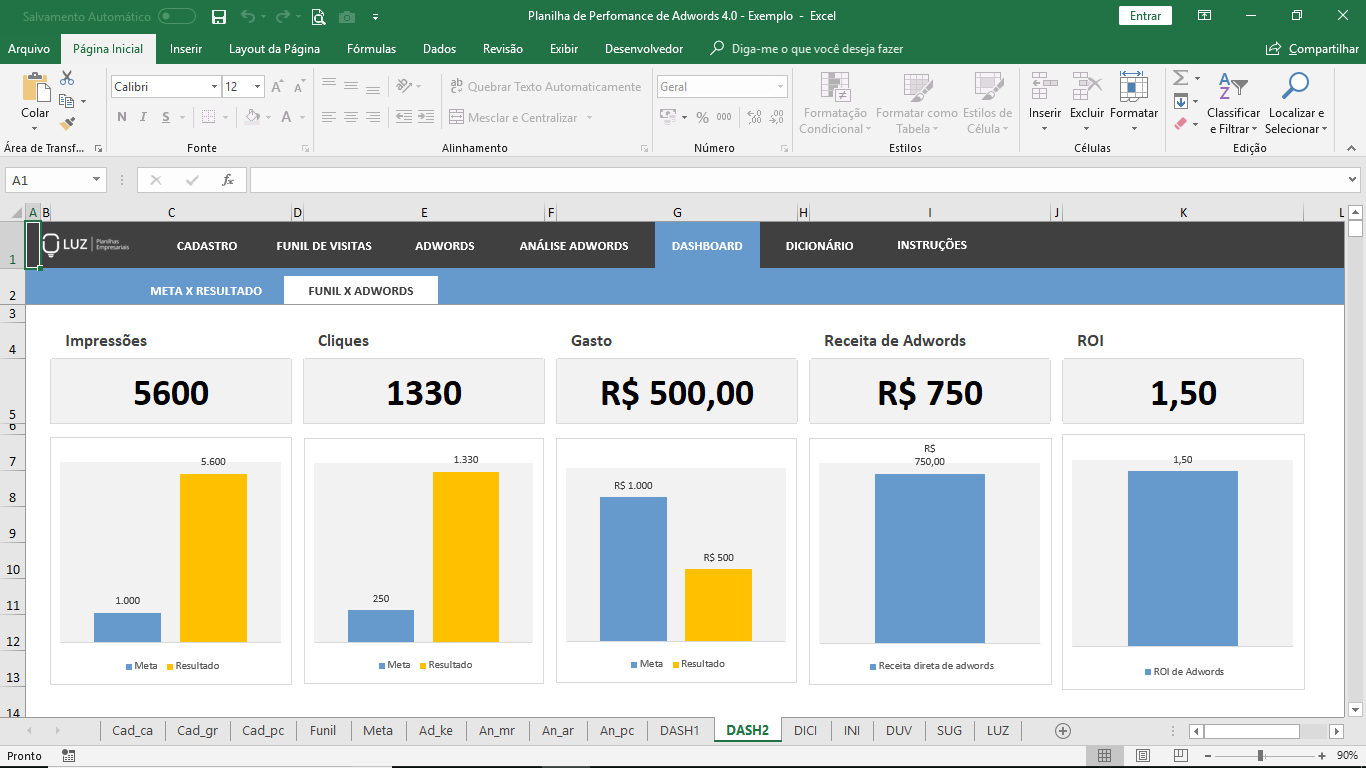Open Customize Quick Access Toolbar arrow
This screenshot has width=1366, height=768.
[375, 17]
